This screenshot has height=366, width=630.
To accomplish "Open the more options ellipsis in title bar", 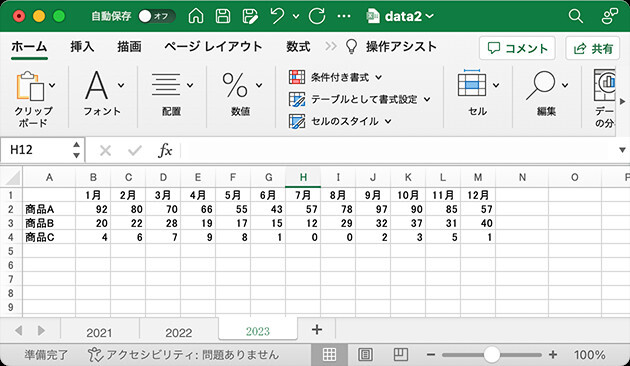I will pyautogui.click(x=344, y=16).
